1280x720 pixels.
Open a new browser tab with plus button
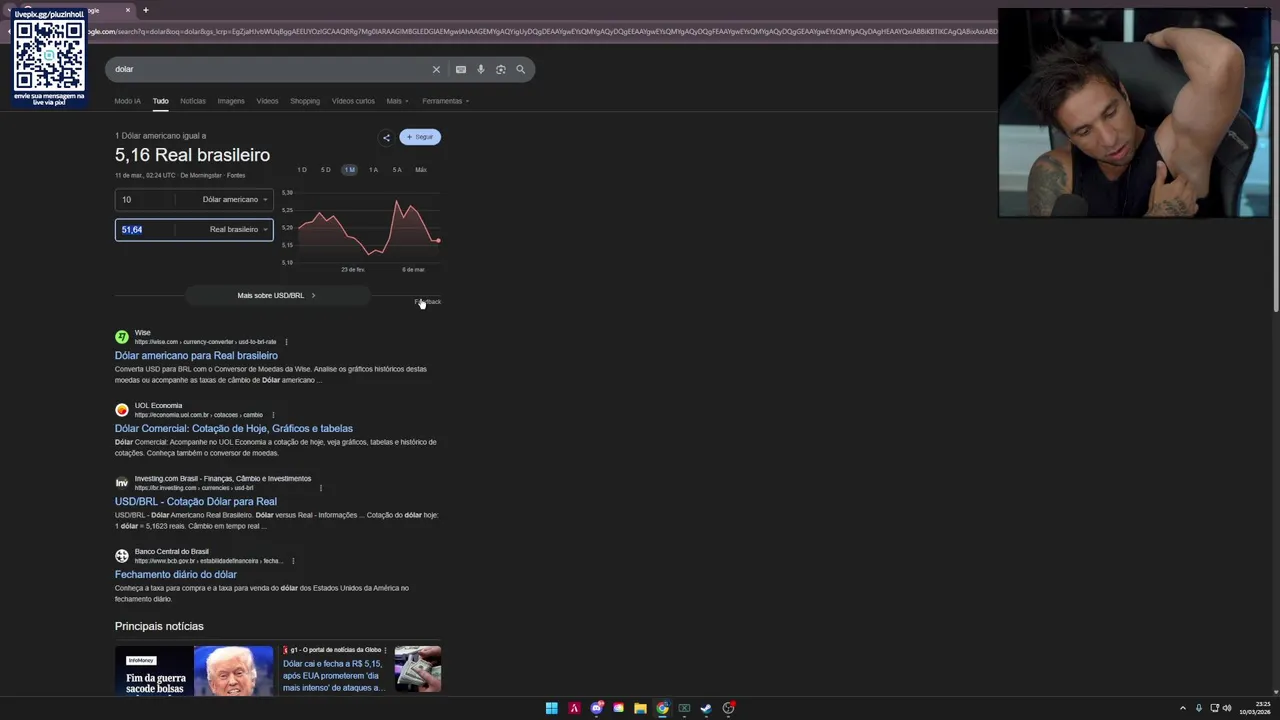146,10
